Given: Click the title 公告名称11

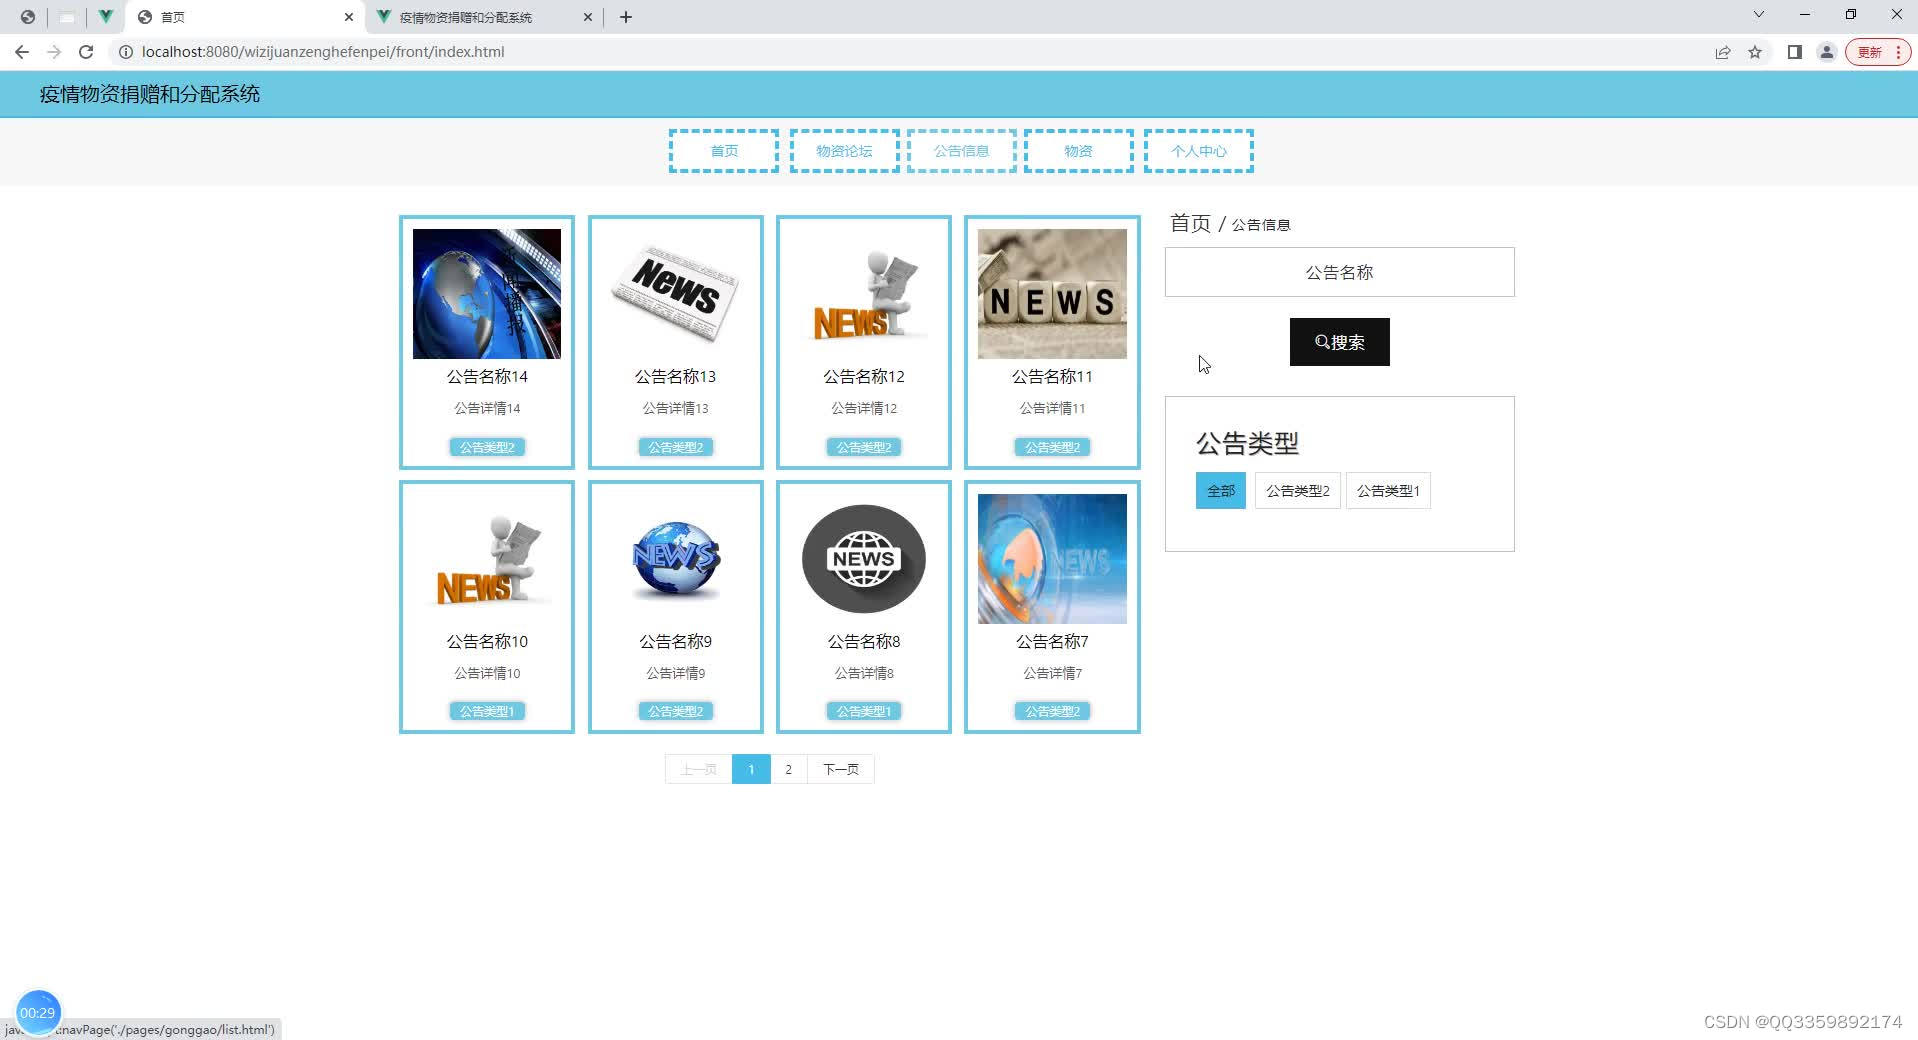Looking at the screenshot, I should 1052,377.
